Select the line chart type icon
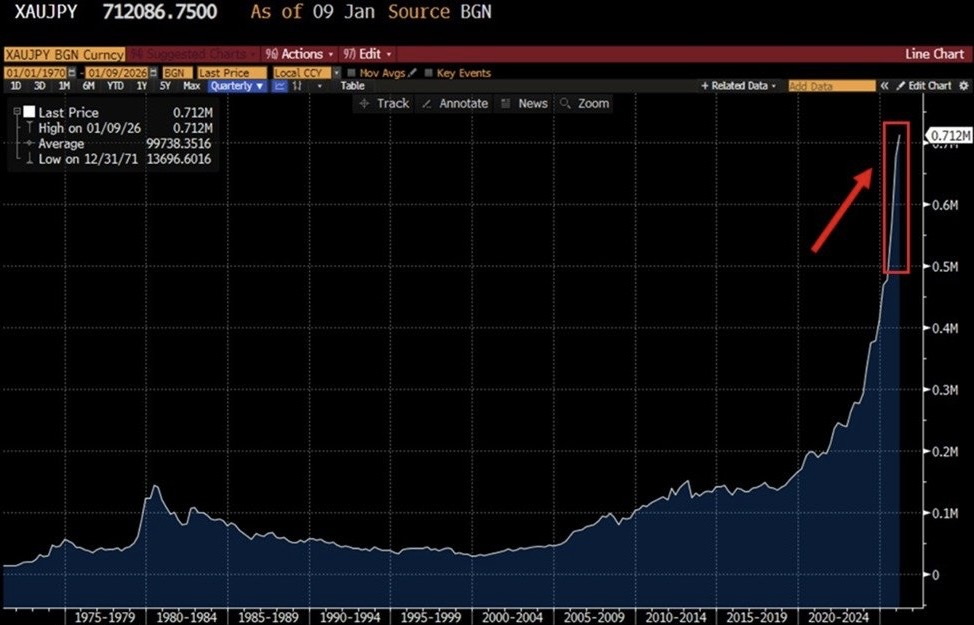 point(279,86)
